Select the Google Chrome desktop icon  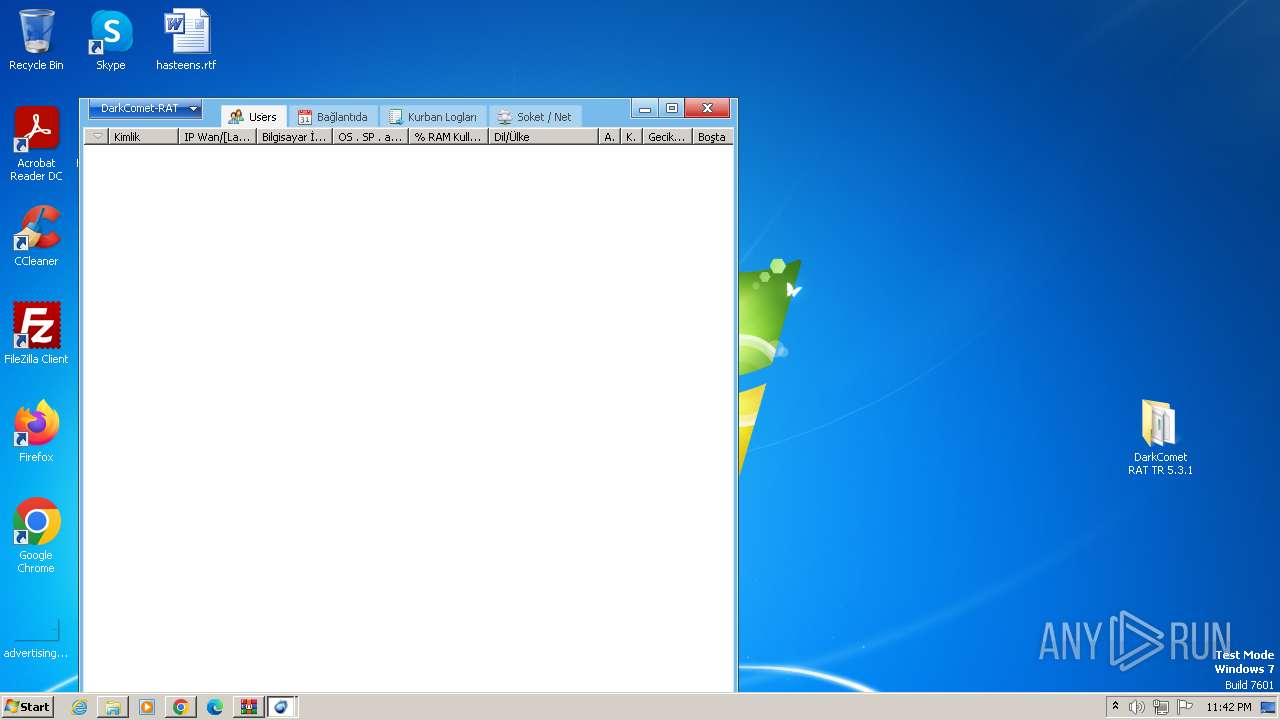(36, 536)
